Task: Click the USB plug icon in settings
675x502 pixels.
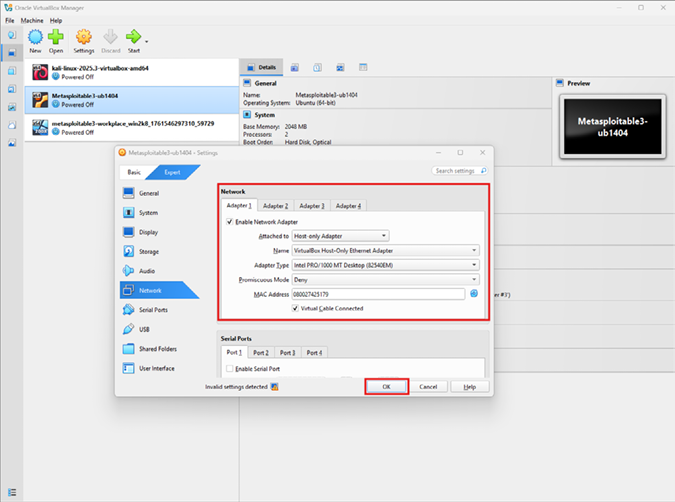Action: click(128, 329)
